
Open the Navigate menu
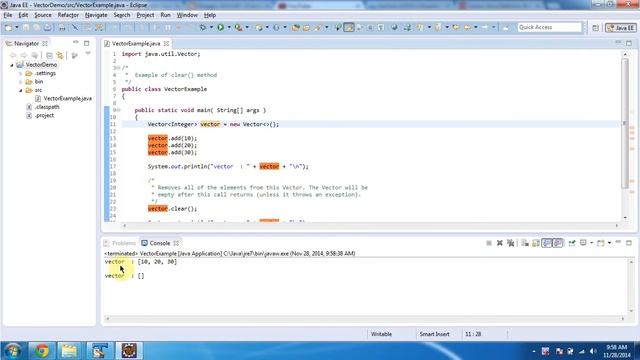click(x=96, y=15)
